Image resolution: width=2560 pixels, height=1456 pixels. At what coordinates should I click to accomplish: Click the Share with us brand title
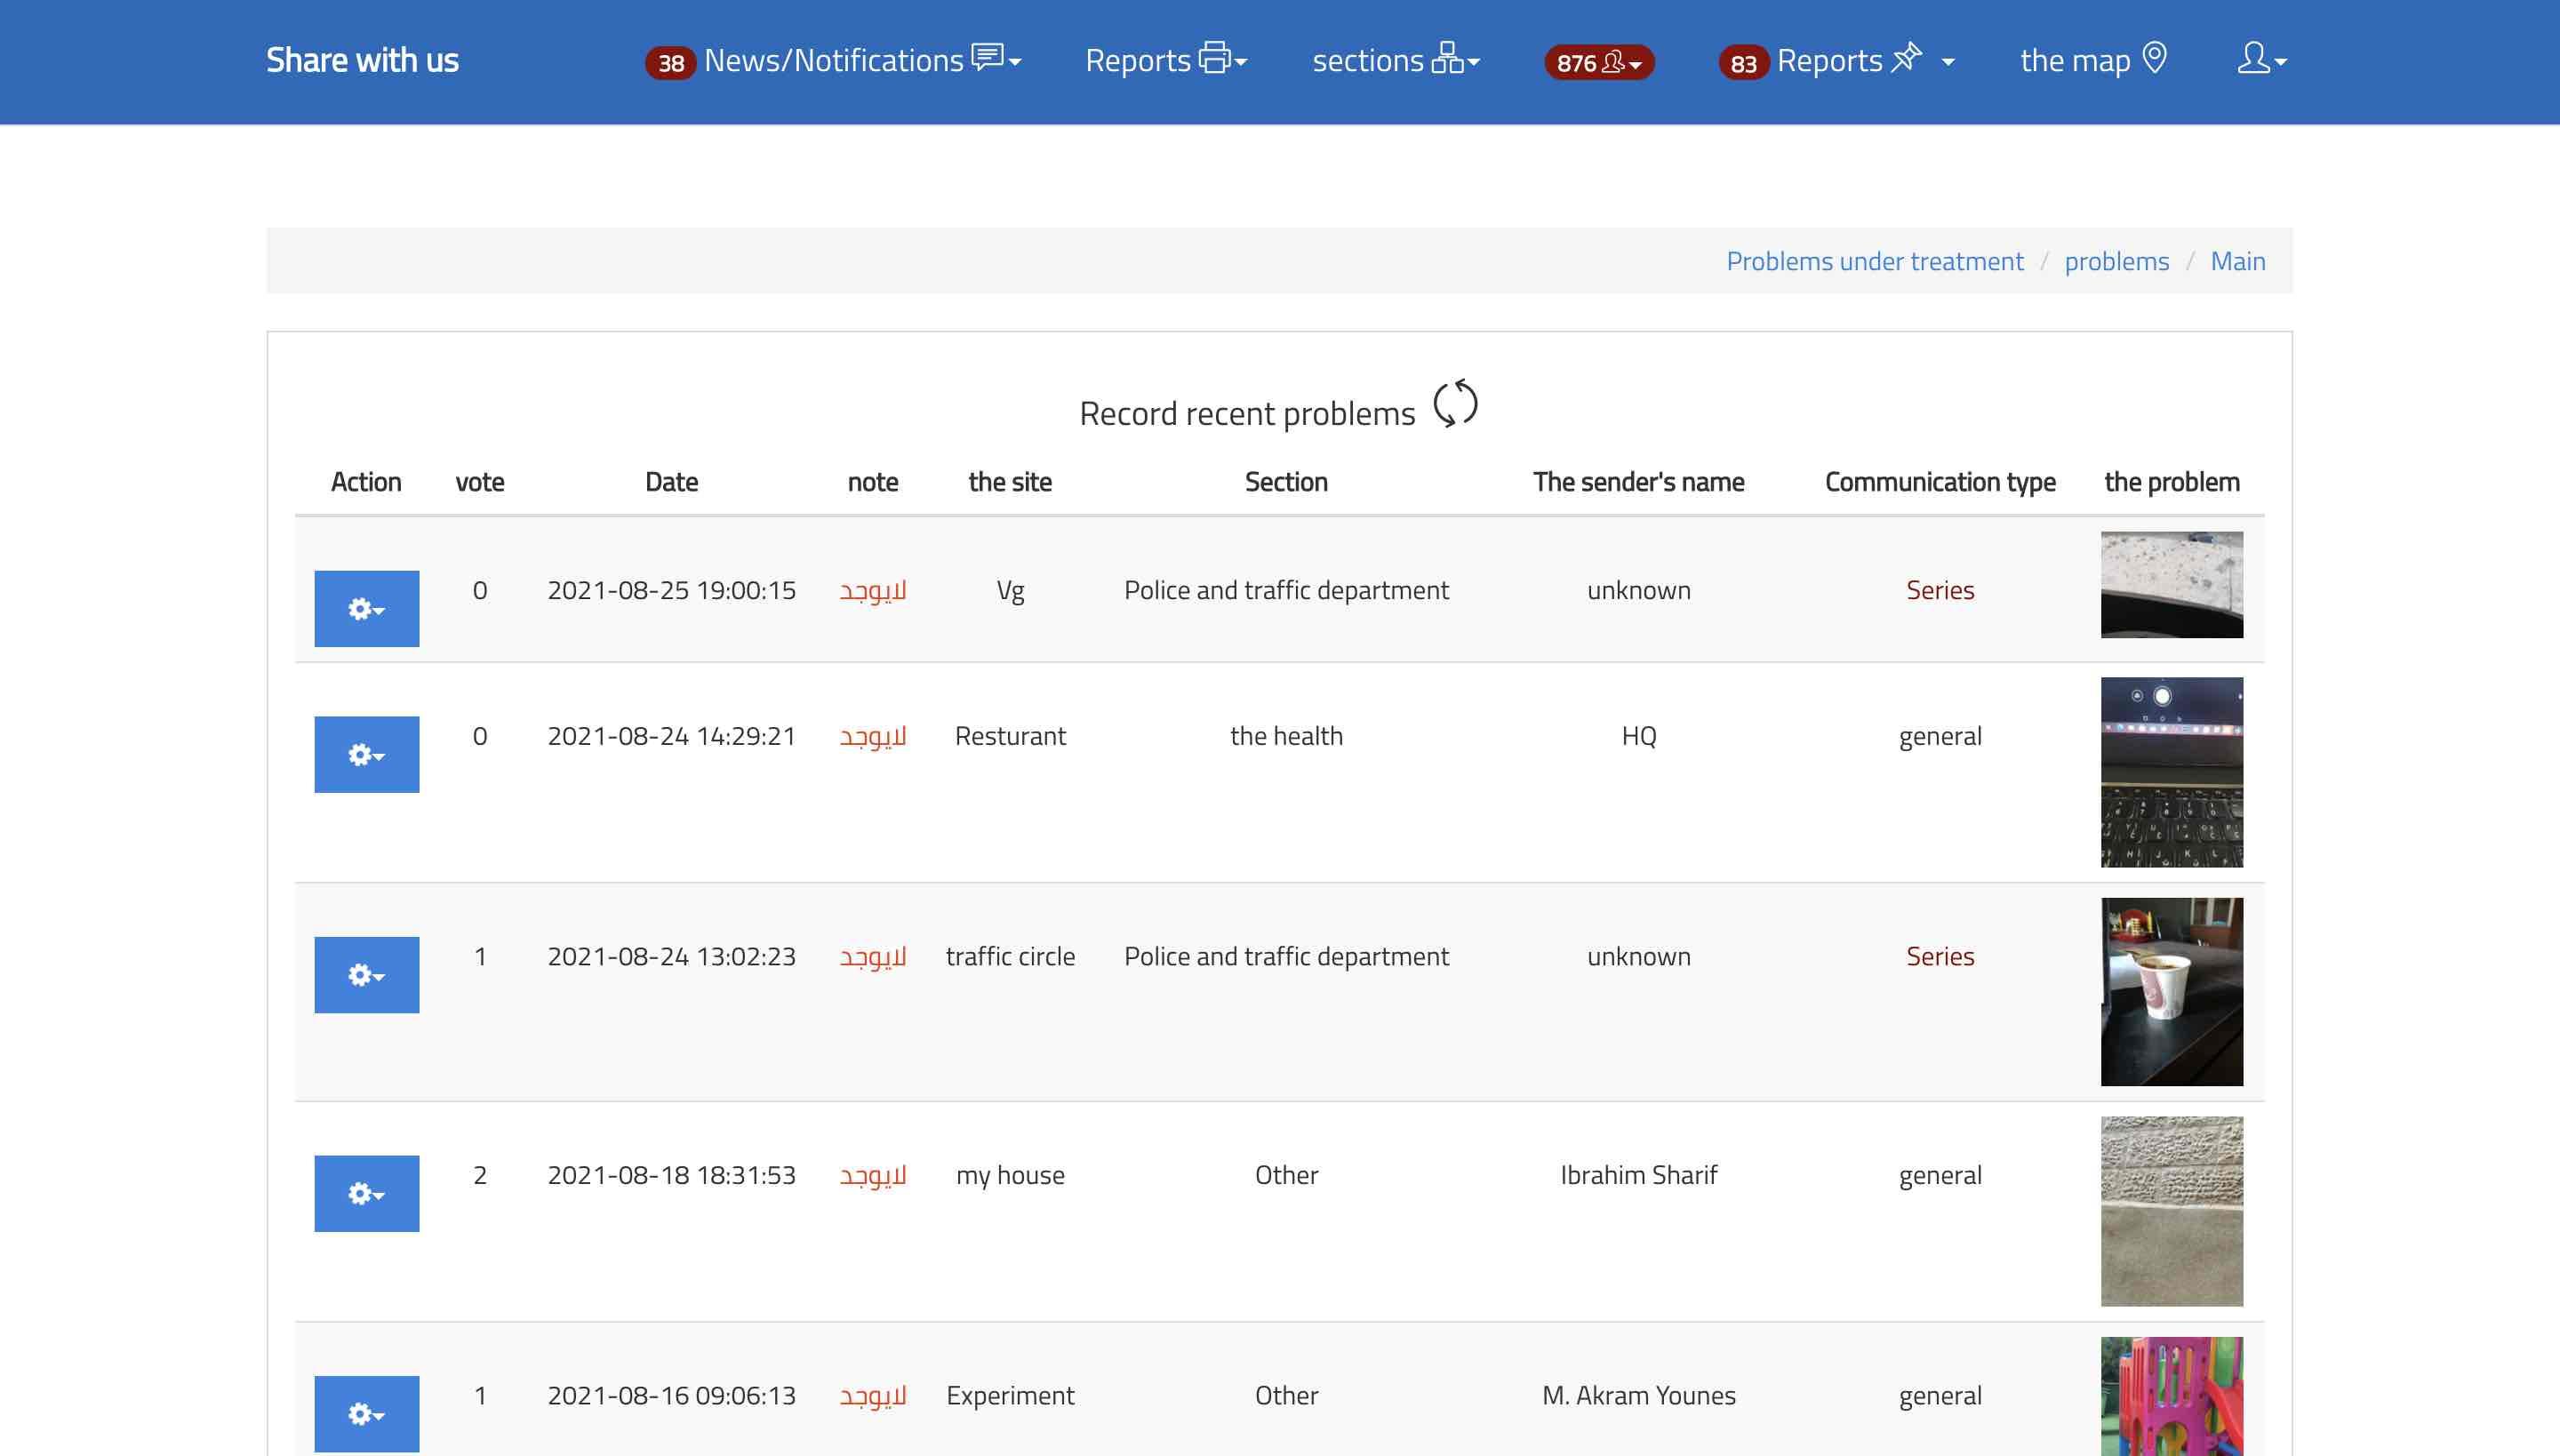point(362,60)
